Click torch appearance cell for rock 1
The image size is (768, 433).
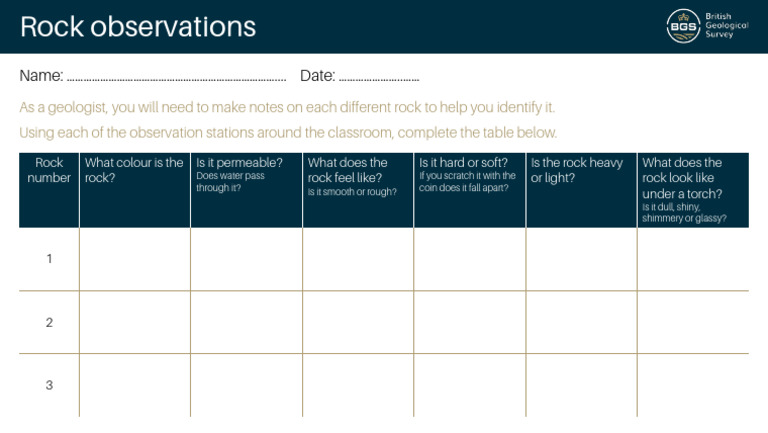tap(693, 259)
